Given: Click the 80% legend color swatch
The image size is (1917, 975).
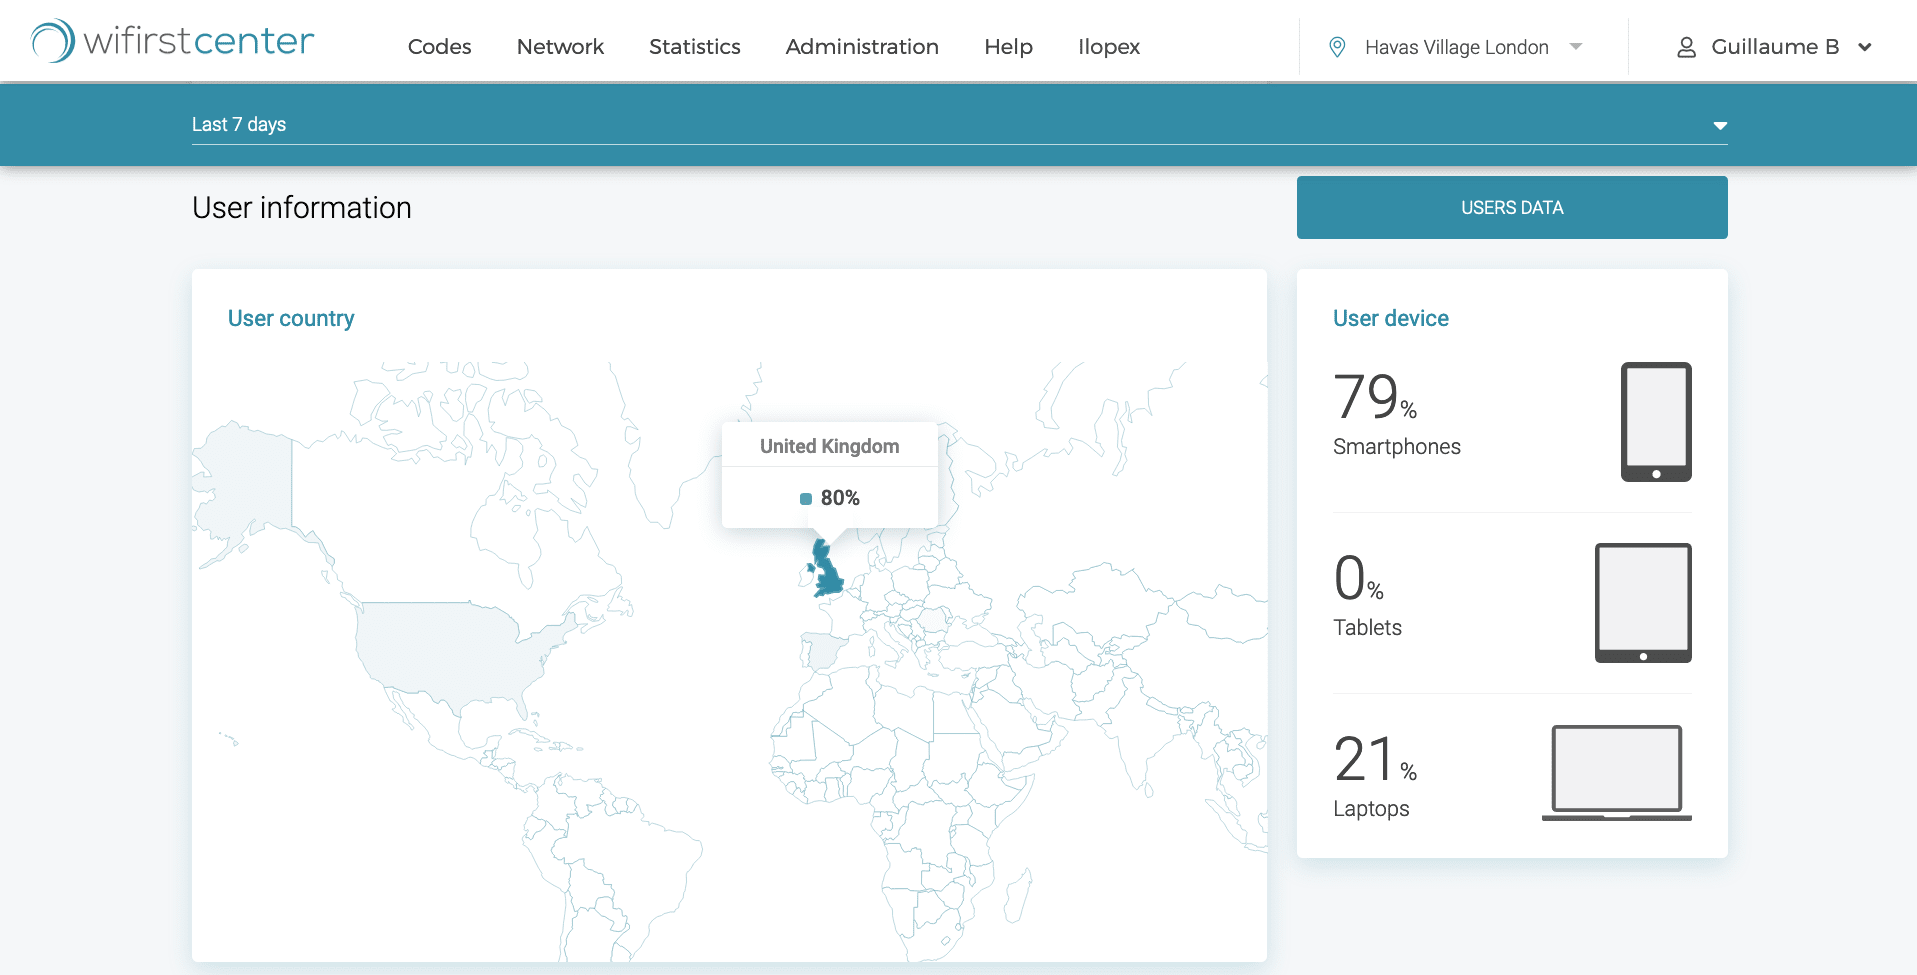Looking at the screenshot, I should point(806,499).
